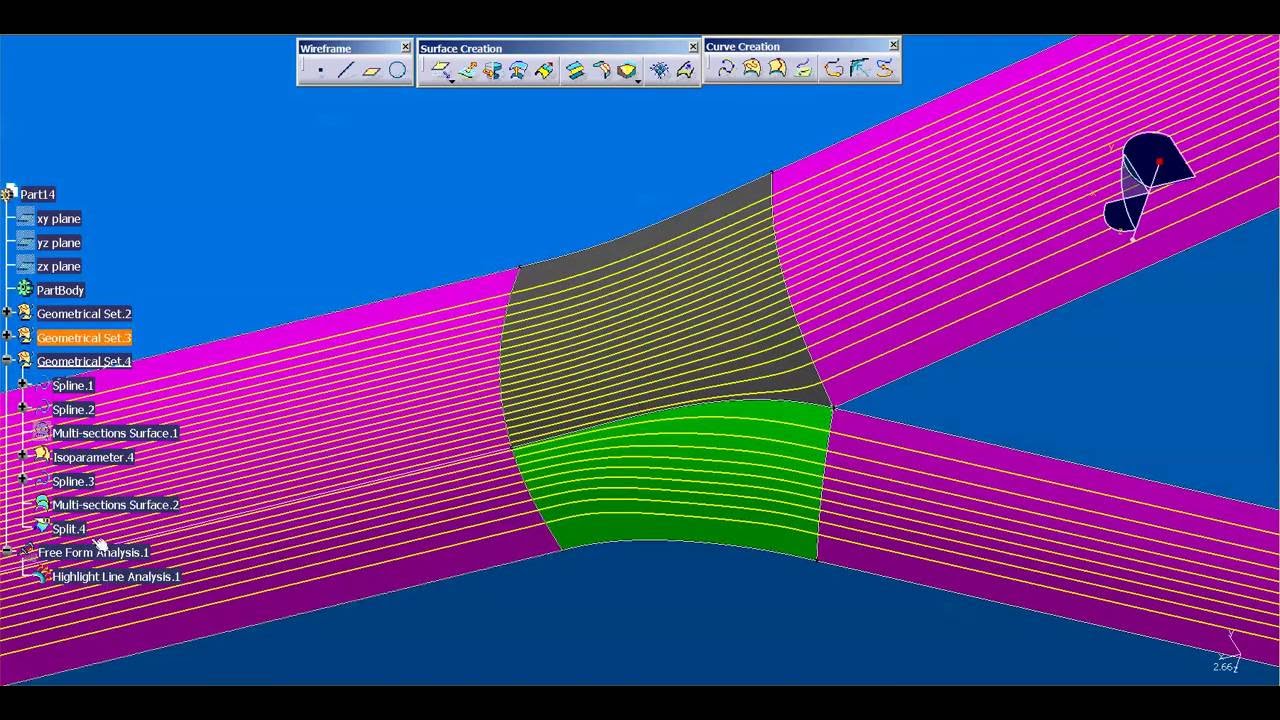1280x720 pixels.
Task: Activate the Styling Extrapolate tool
Action: 544,70
